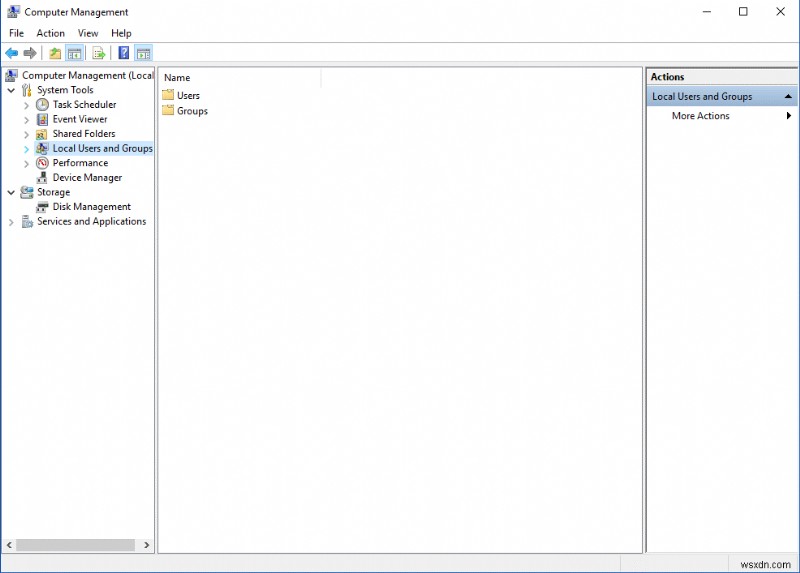Screen dimensions: 800x573
Task: Select the Users folder in the list
Action: [188, 95]
